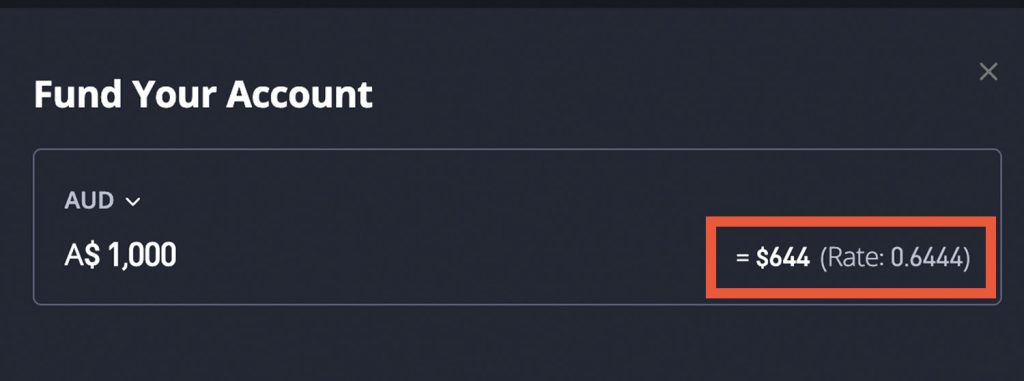Click the red highlighted conversion box
This screenshot has width=1024, height=381.
[851, 257]
